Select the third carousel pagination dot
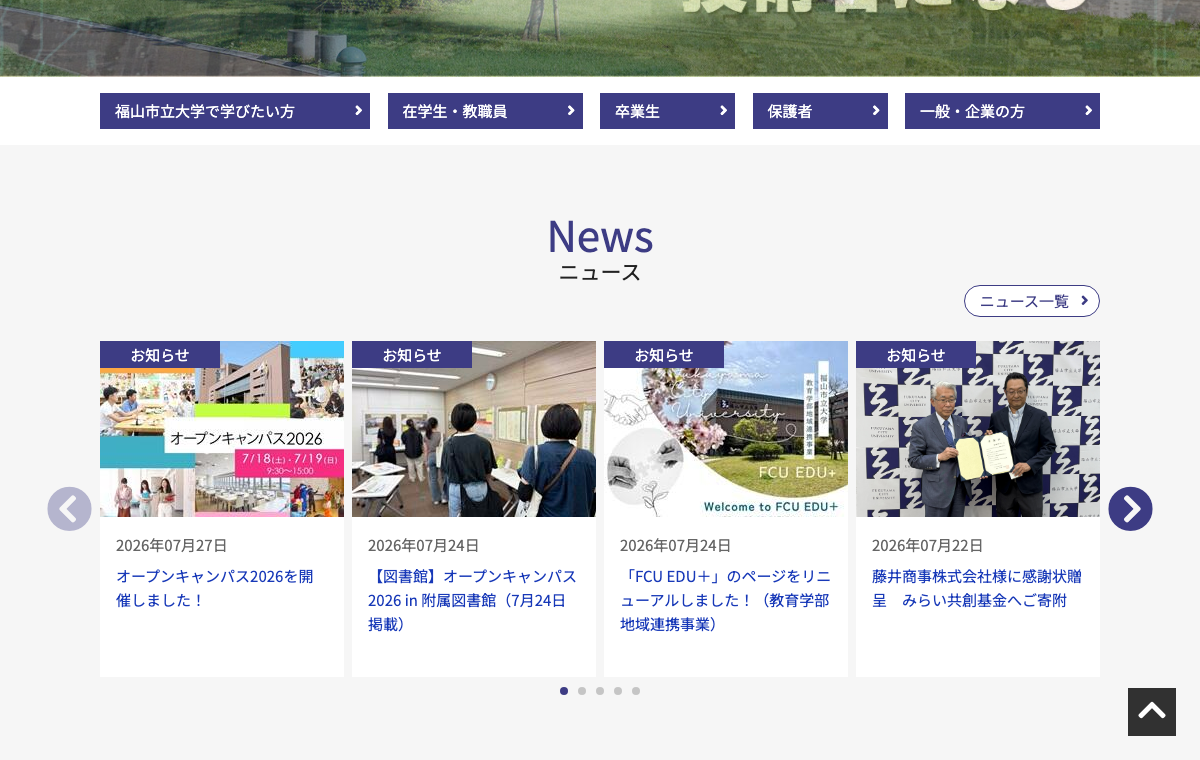Screen dimensions: 1200x760 pyautogui.click(x=600, y=691)
